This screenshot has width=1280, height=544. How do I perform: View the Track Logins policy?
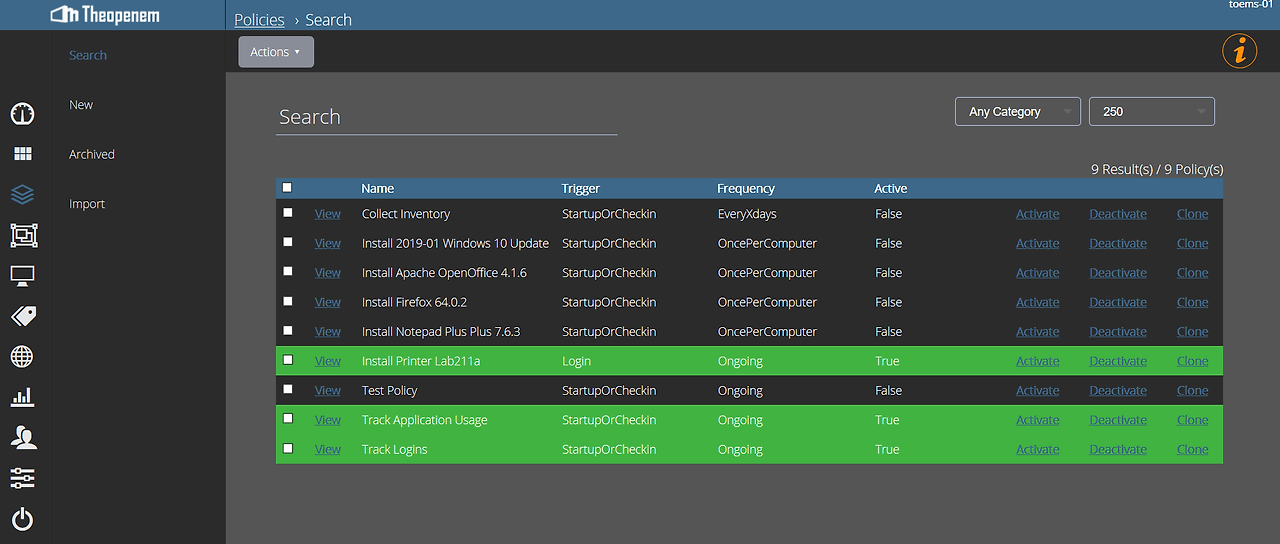coord(328,450)
